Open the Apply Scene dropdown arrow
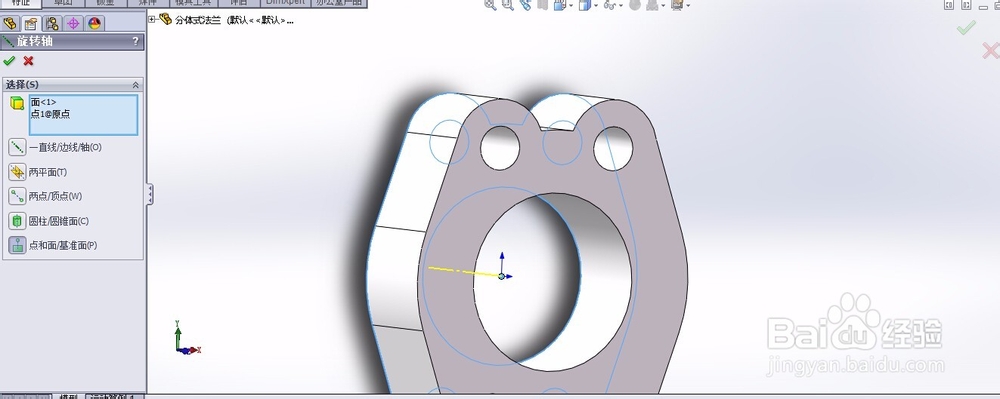The image size is (1000, 399). point(664,6)
